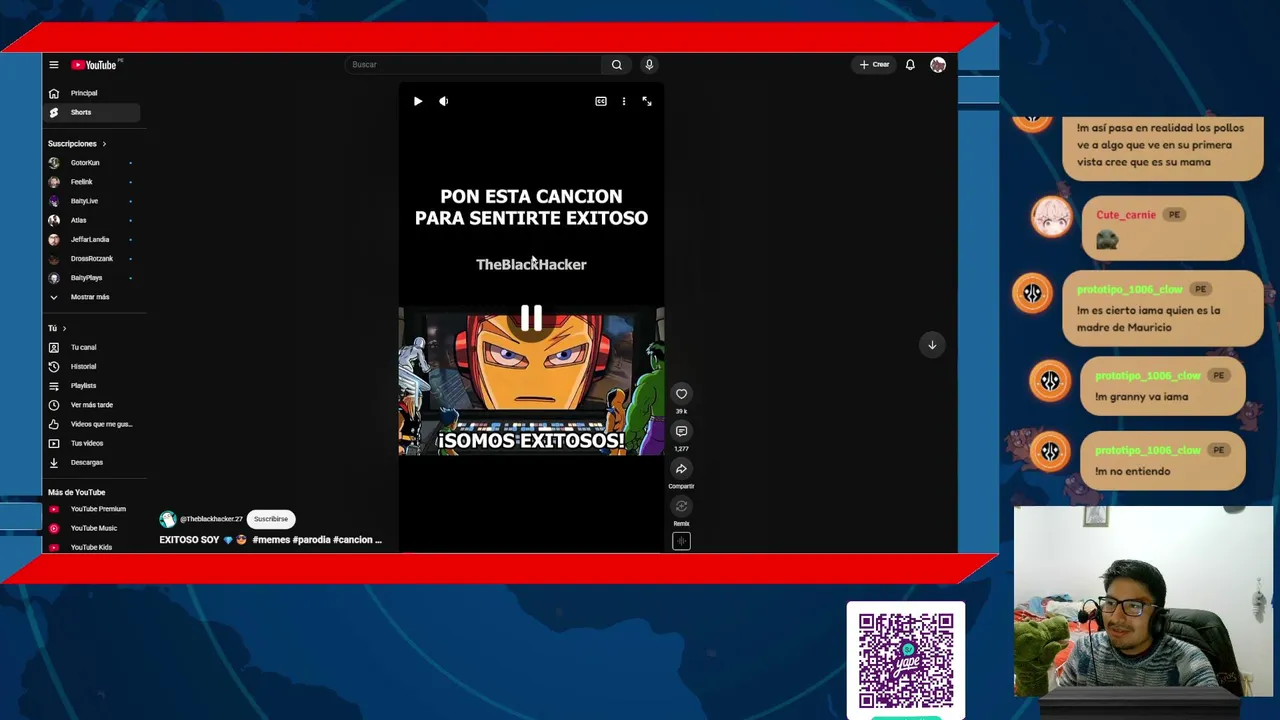Click the Buscar search field

coord(474,65)
